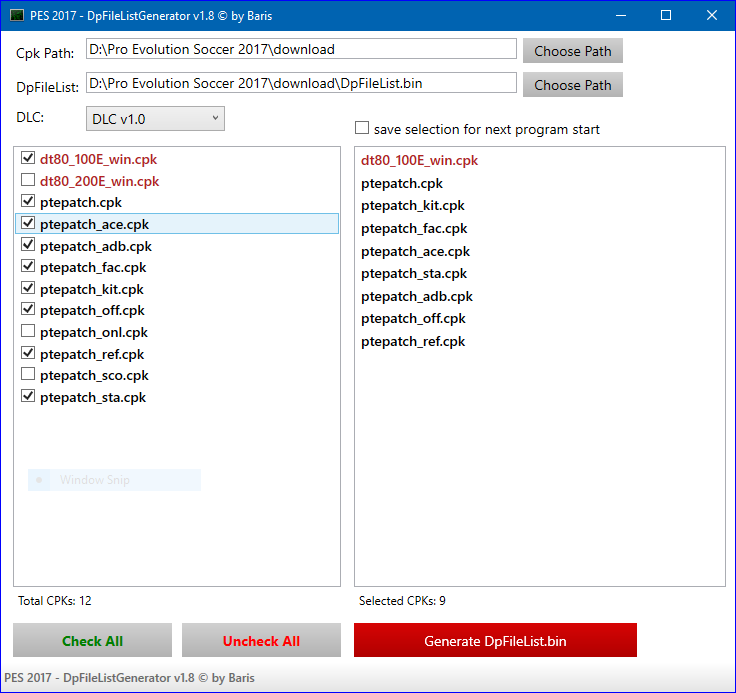Check the dt80_200E_win.cpk checkbox
This screenshot has width=736, height=693.
[x=28, y=180]
